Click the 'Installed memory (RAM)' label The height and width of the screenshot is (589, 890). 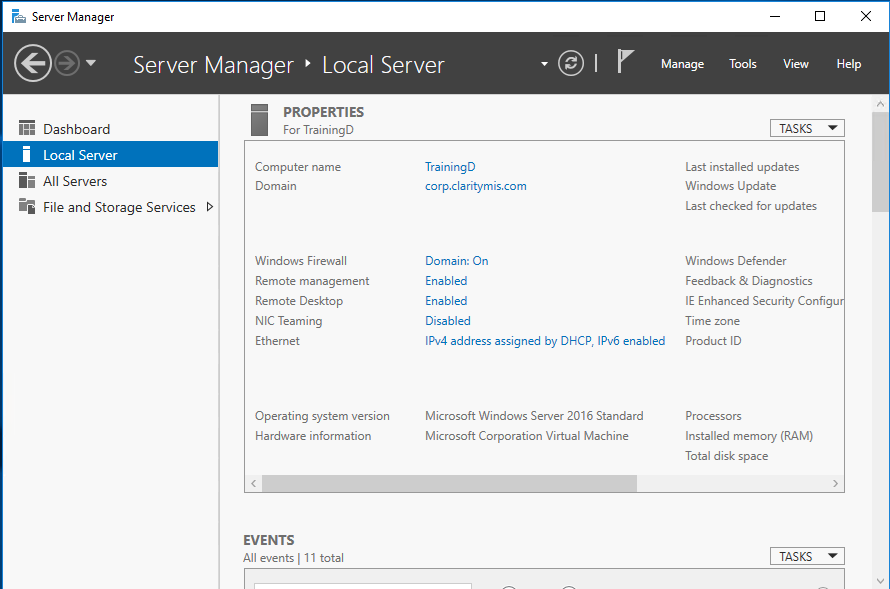click(x=749, y=436)
